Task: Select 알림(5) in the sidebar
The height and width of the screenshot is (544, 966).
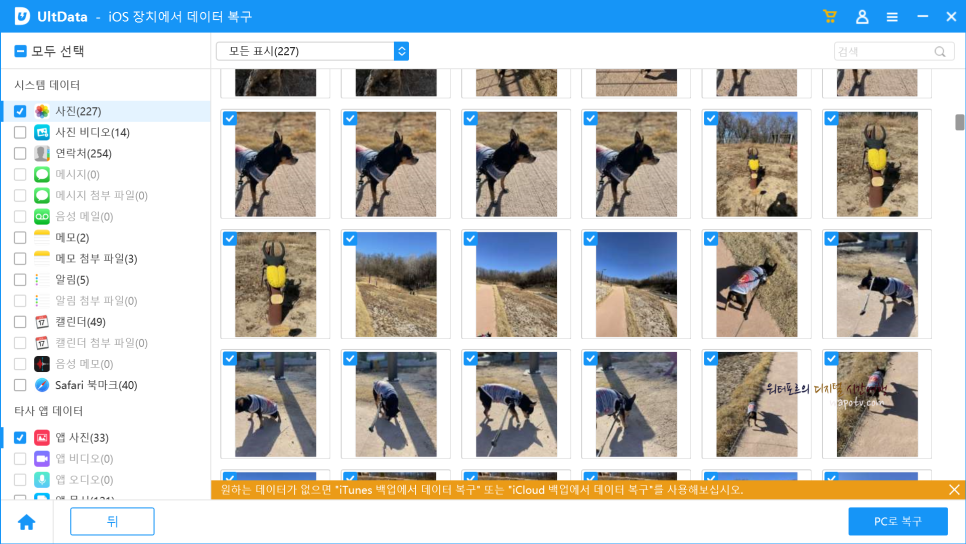Action: 72,280
